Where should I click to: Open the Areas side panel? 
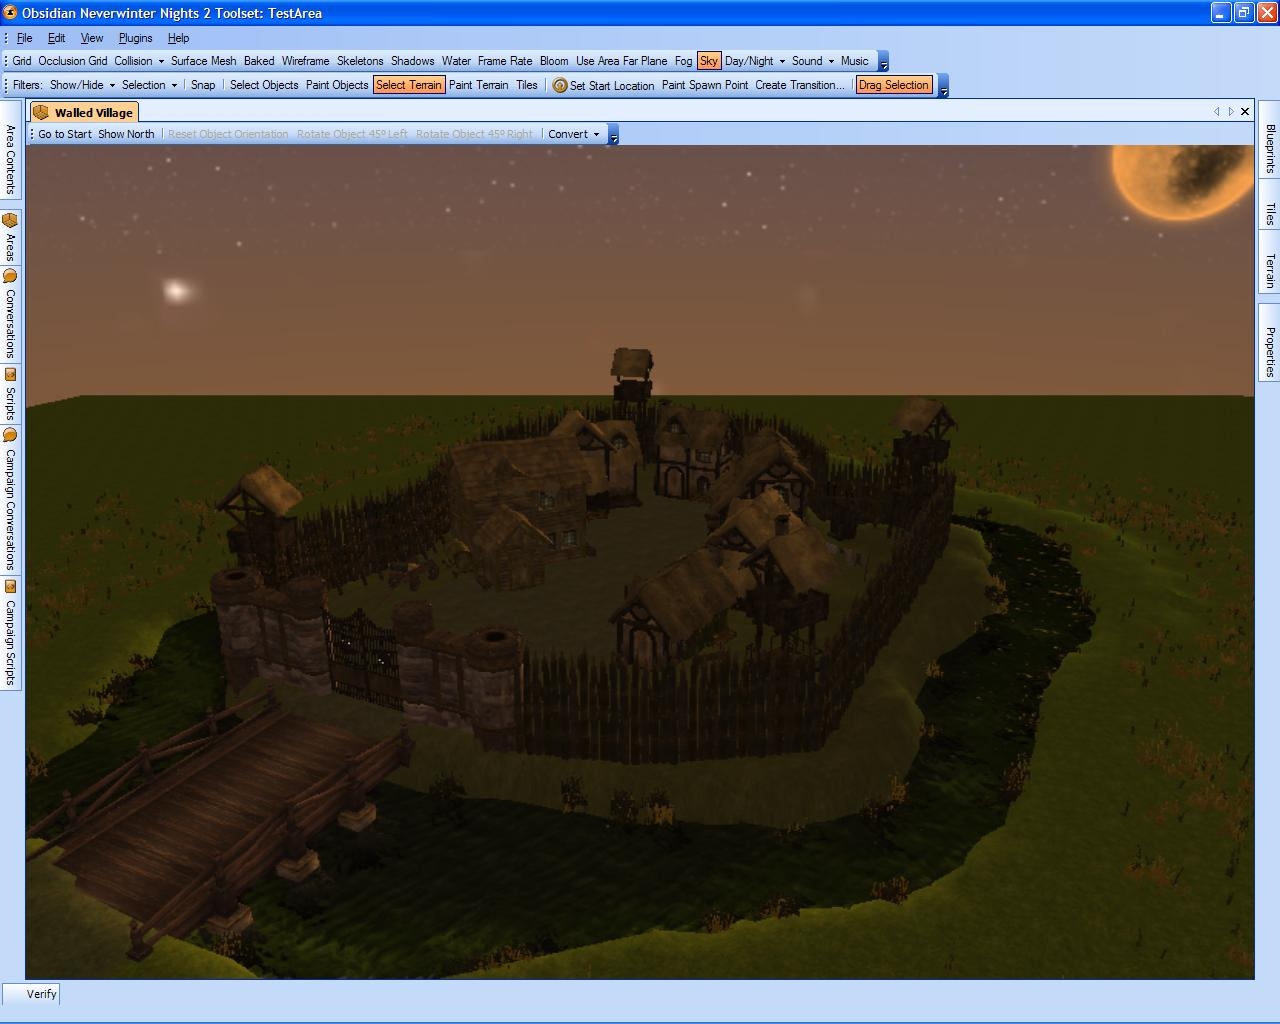click(x=10, y=237)
